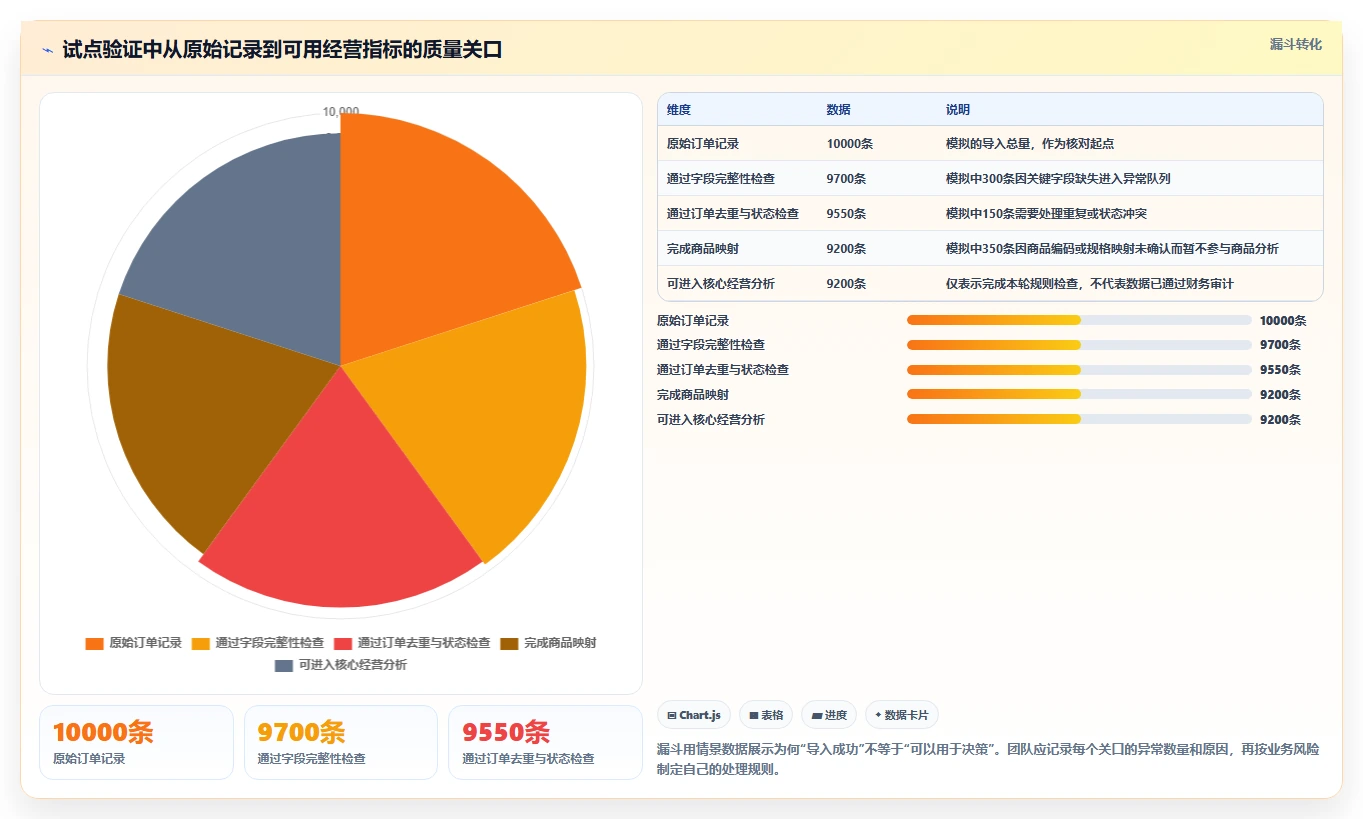Click the 完成商品映射 progress bar
The height and width of the screenshot is (819, 1363).
point(1079,394)
